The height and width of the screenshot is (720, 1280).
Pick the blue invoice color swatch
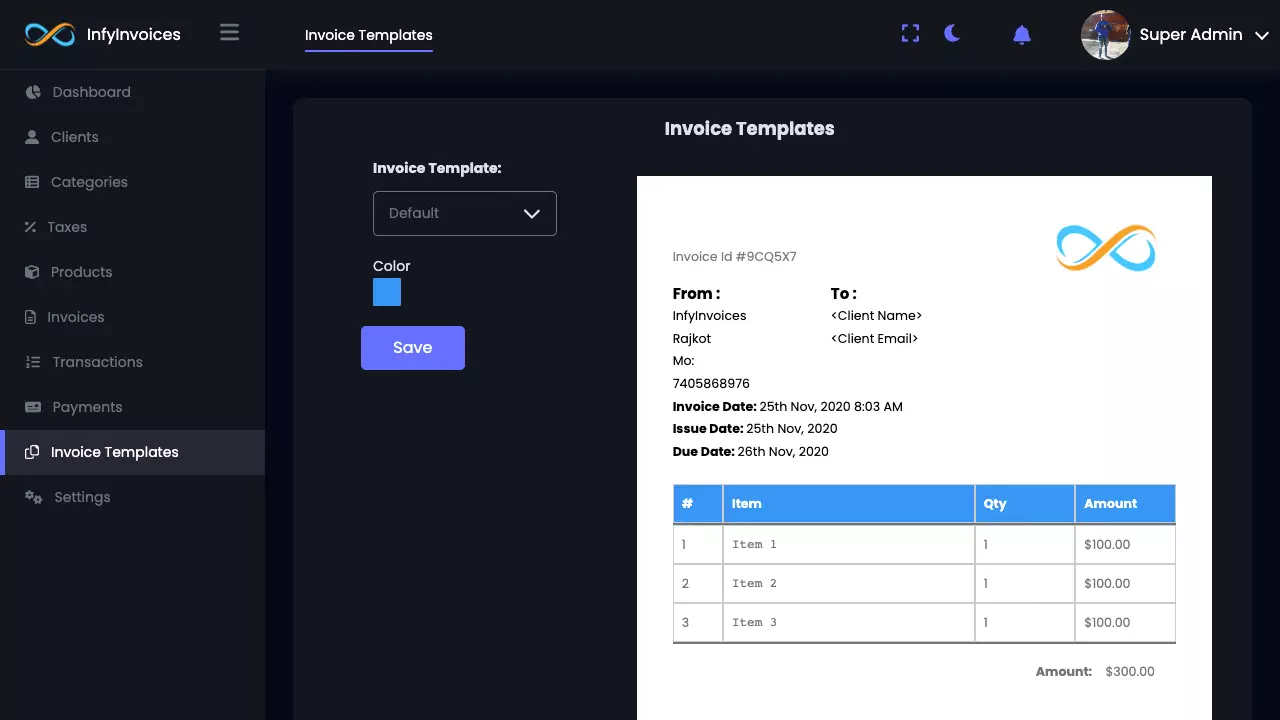tap(387, 292)
